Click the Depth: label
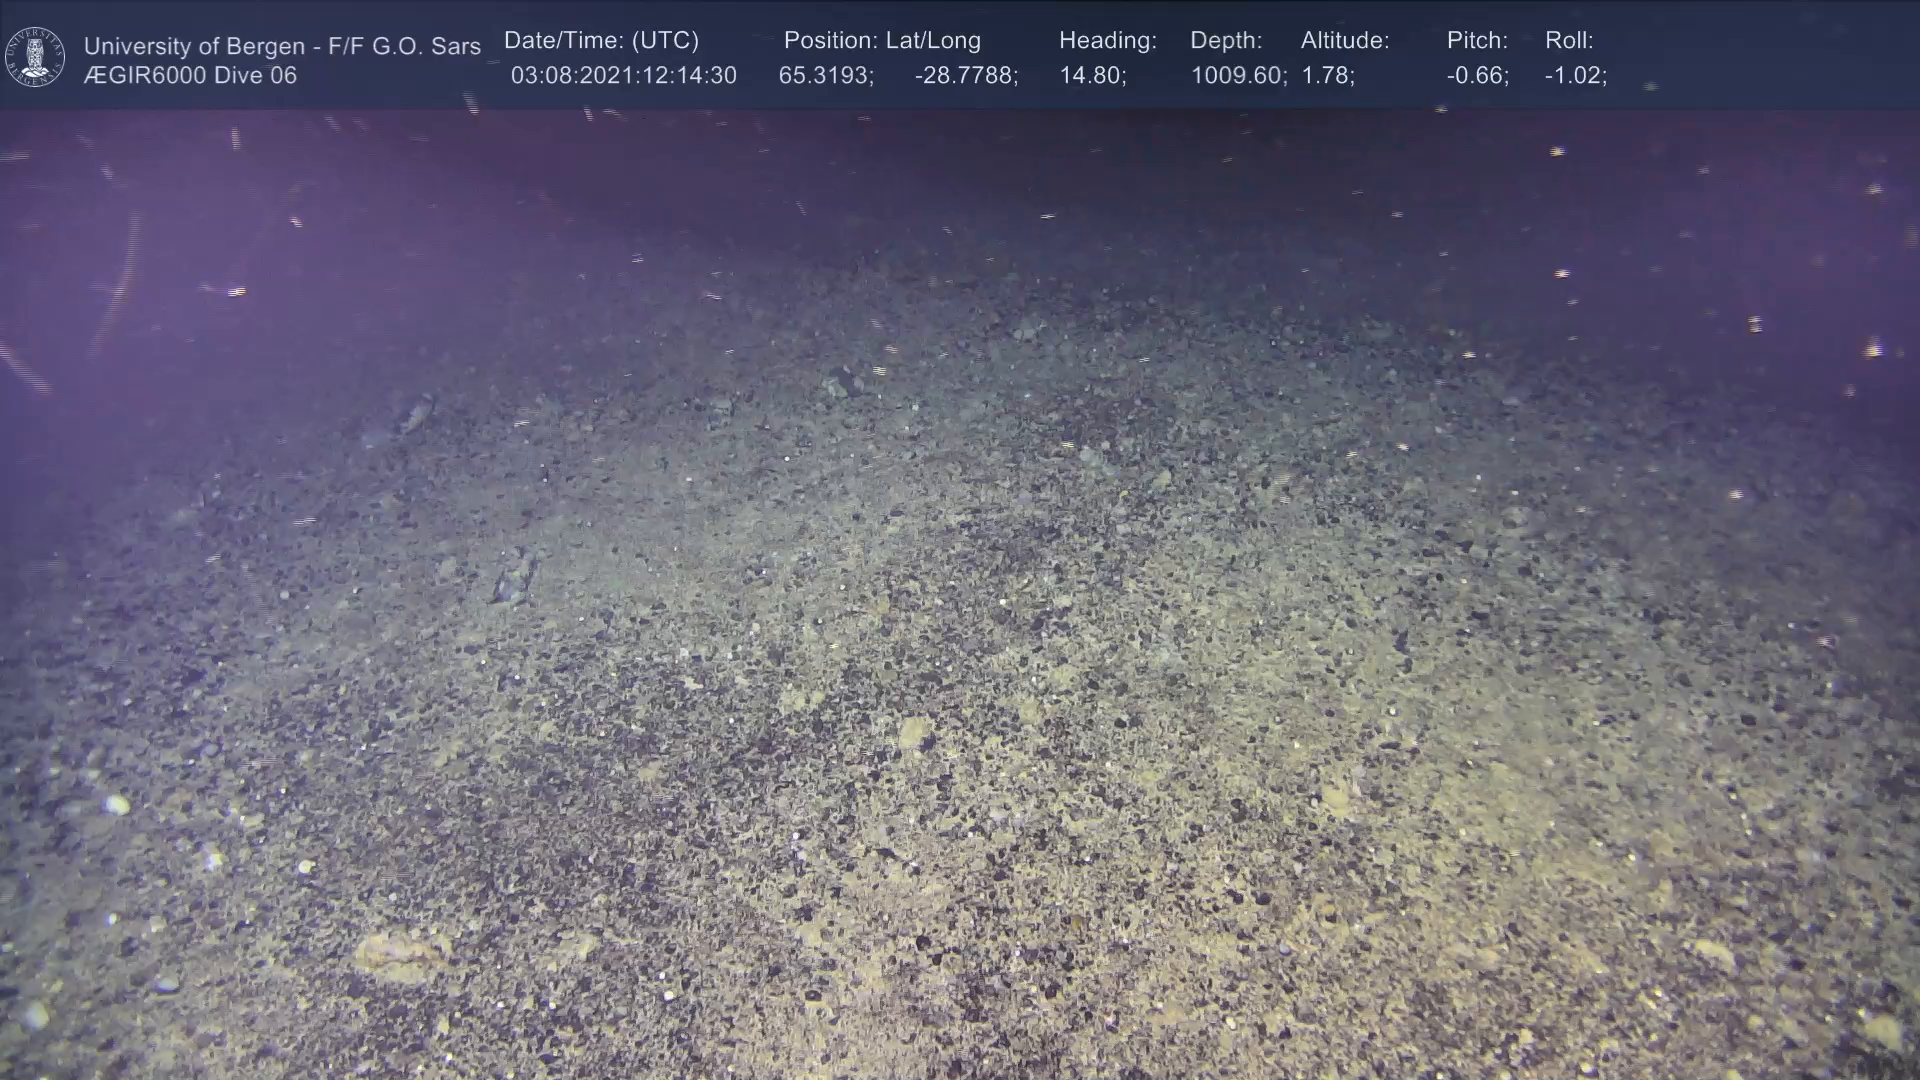The width and height of the screenshot is (1920, 1080). point(1226,41)
